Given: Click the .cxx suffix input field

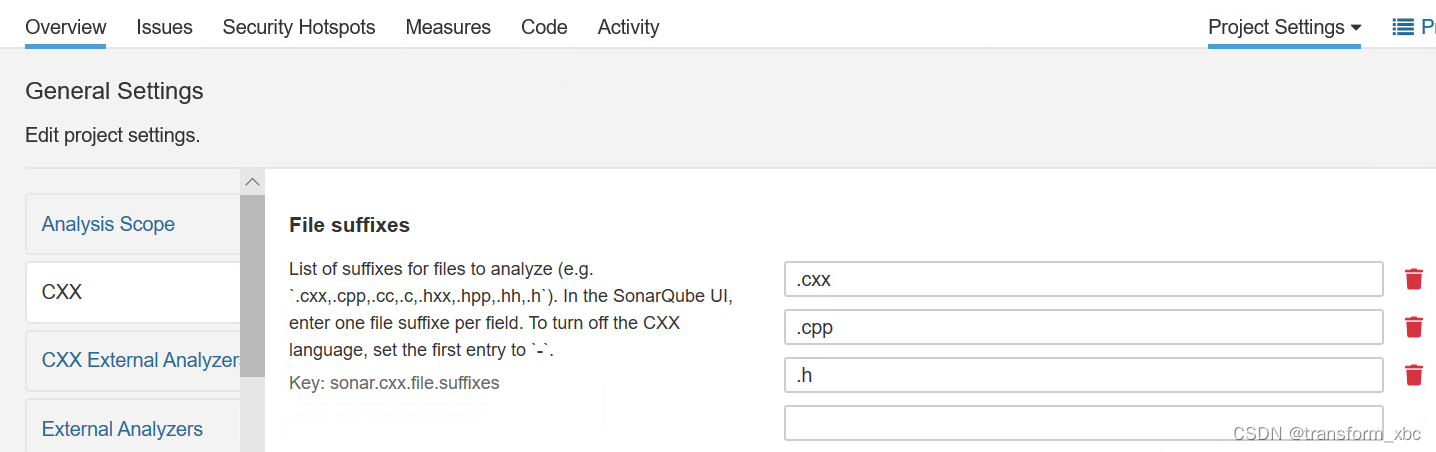Looking at the screenshot, I should coord(1083,279).
